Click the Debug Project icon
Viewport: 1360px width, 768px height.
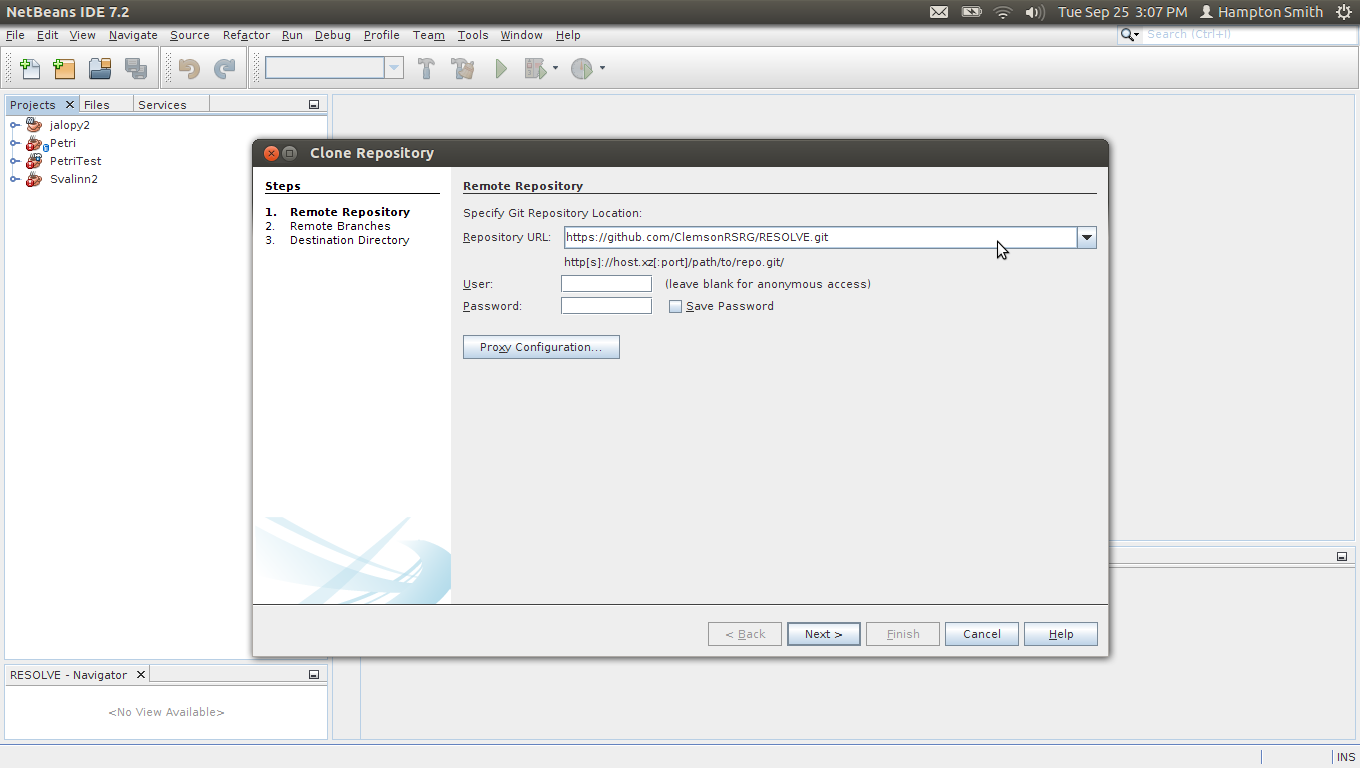536,69
